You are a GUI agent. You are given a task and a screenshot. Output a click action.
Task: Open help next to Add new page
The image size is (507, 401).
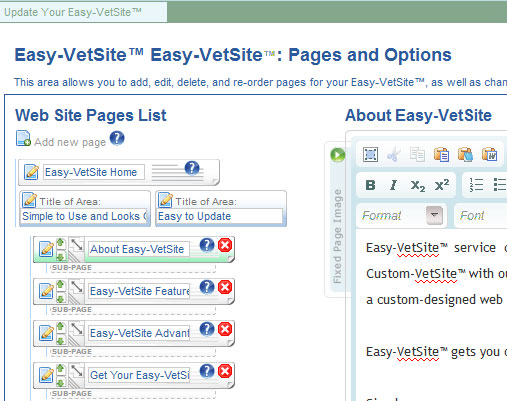pyautogui.click(x=117, y=138)
